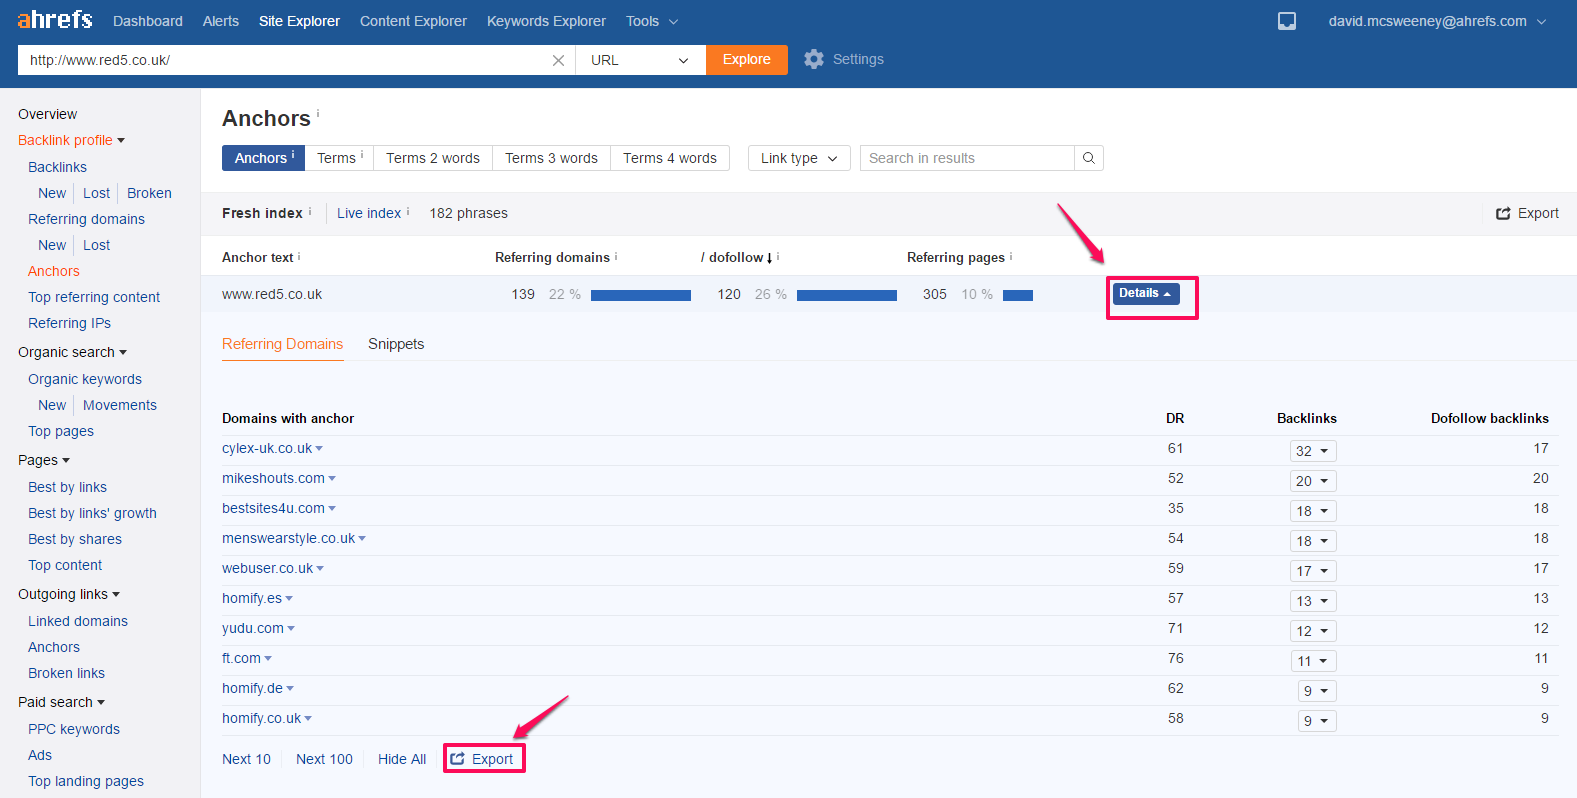Switch to Live index
Viewport: 1577px width, 798px height.
369,213
